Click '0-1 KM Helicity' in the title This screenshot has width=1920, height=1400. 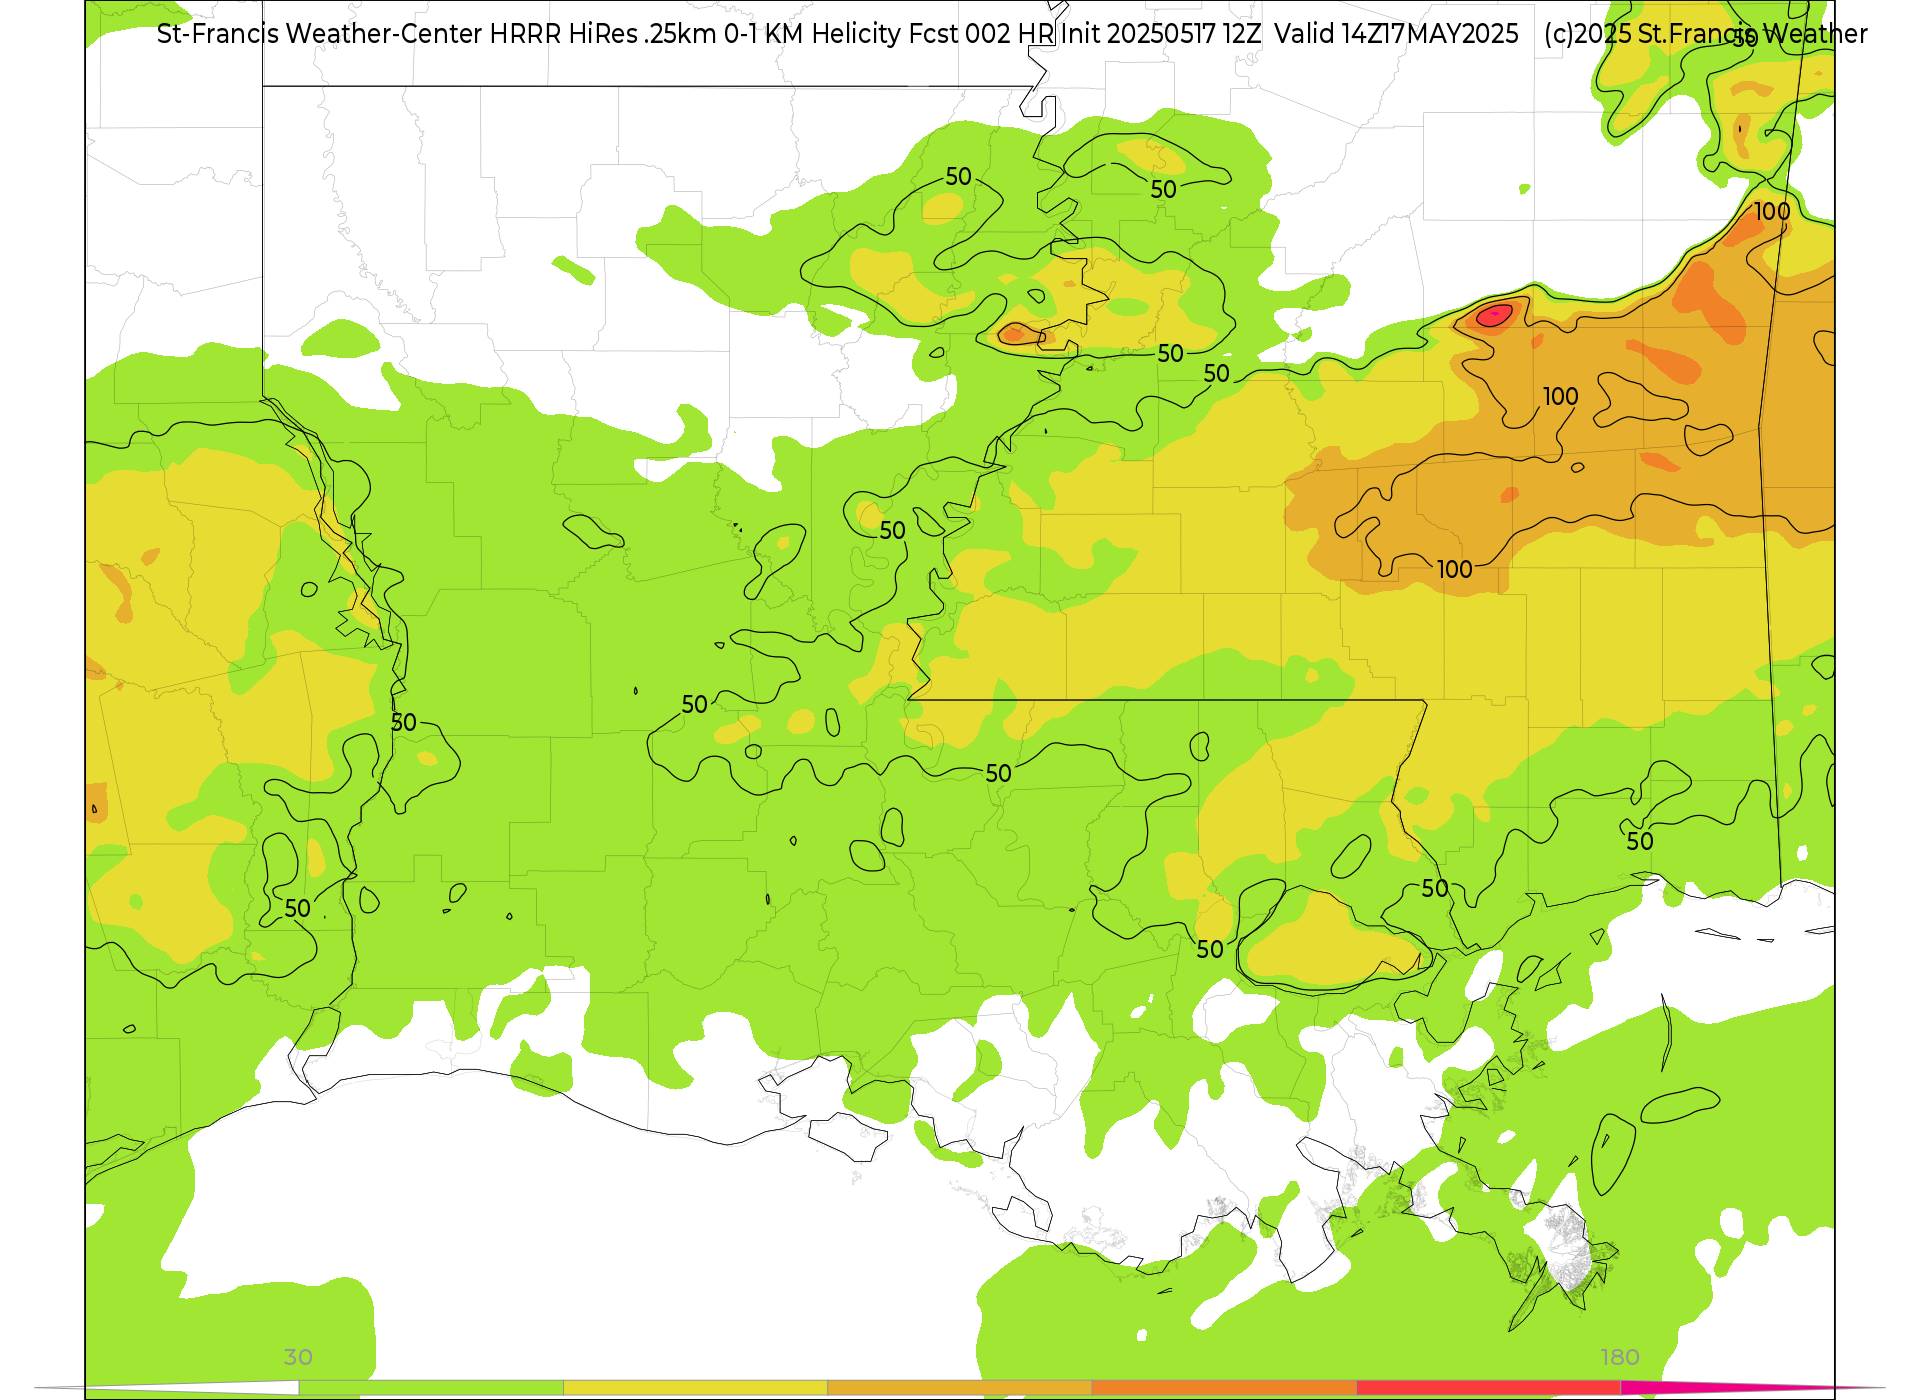click(812, 34)
